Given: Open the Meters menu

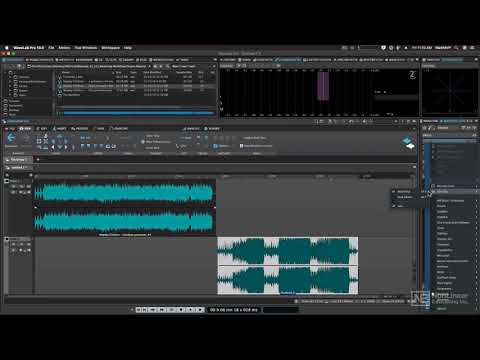Looking at the screenshot, I should (x=64, y=48).
